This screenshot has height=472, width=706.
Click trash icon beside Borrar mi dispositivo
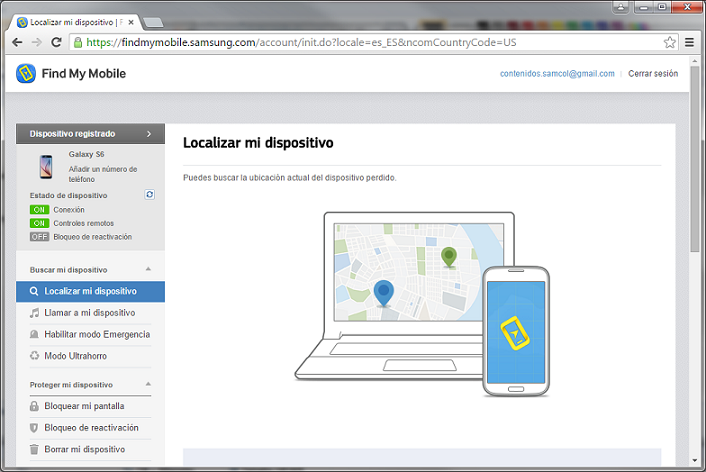(x=34, y=449)
